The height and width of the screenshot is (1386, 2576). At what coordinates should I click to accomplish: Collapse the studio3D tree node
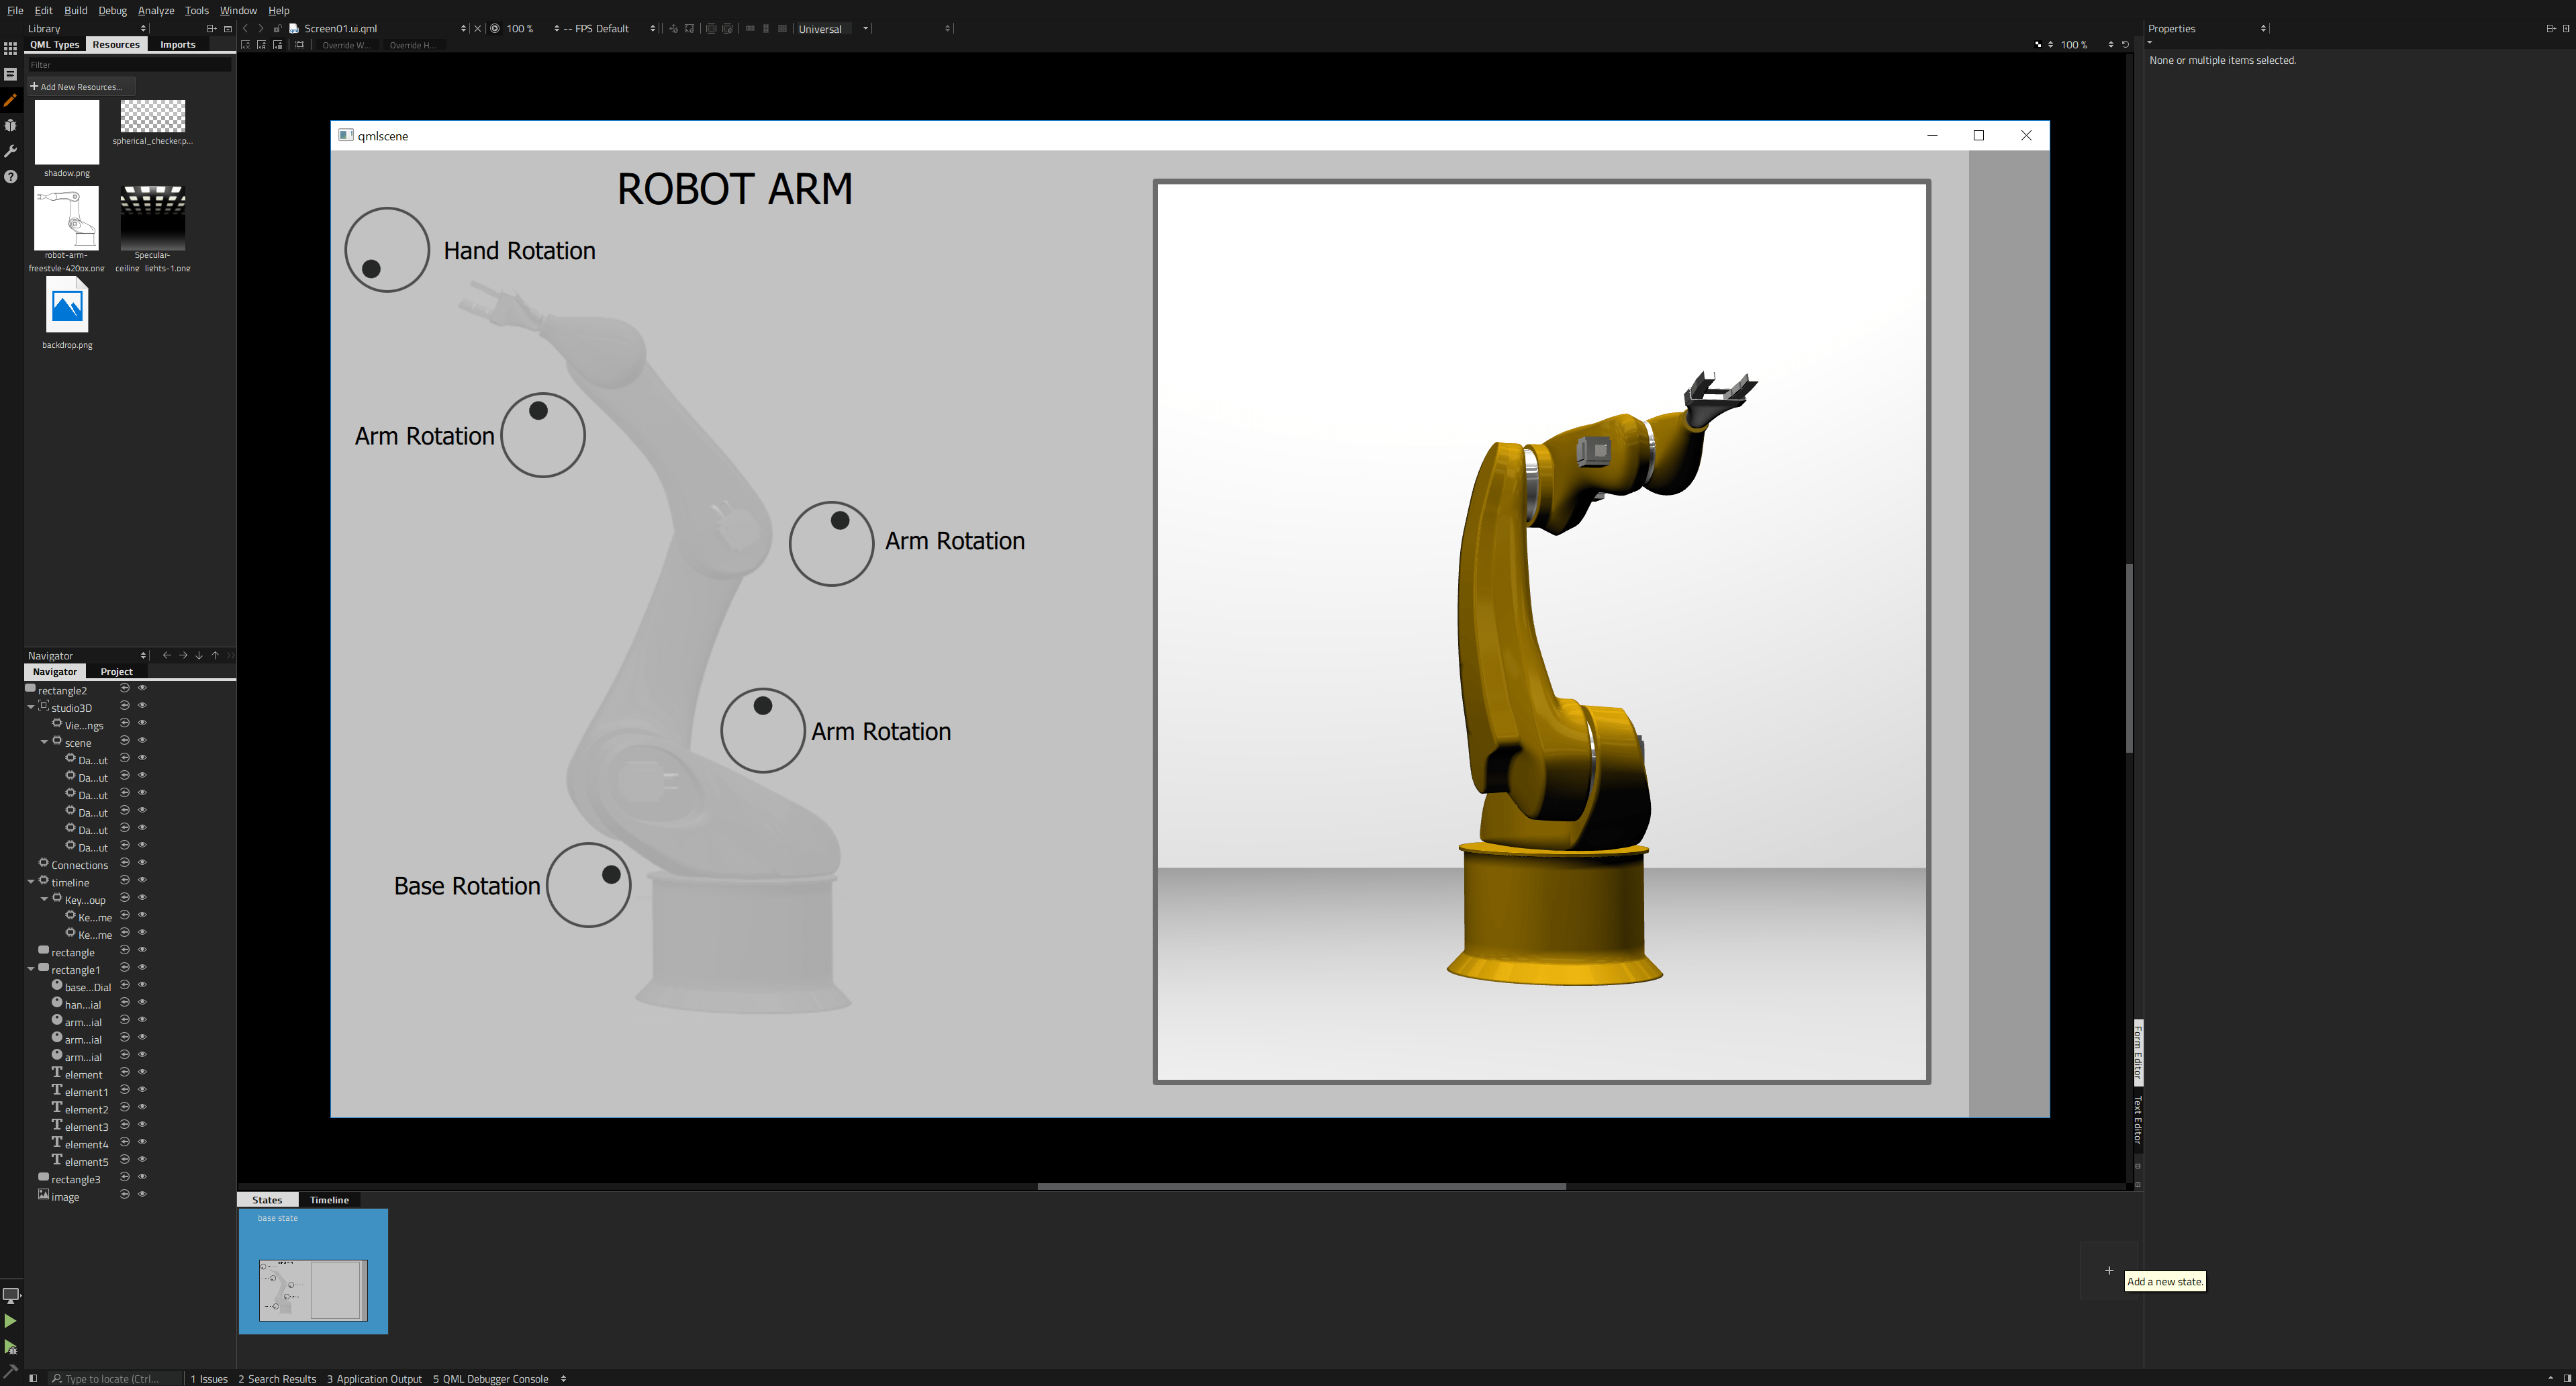(x=31, y=707)
